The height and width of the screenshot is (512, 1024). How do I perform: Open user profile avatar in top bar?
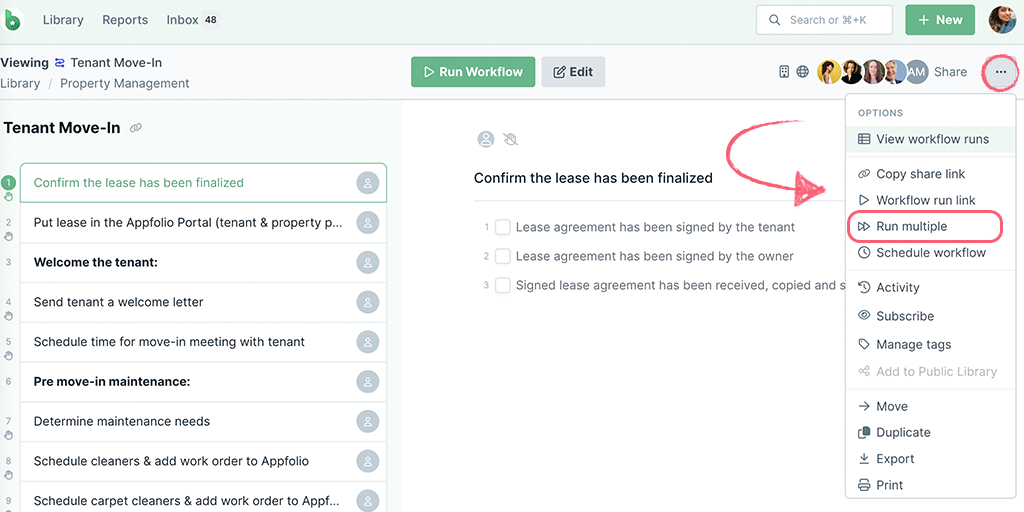point(1002,20)
